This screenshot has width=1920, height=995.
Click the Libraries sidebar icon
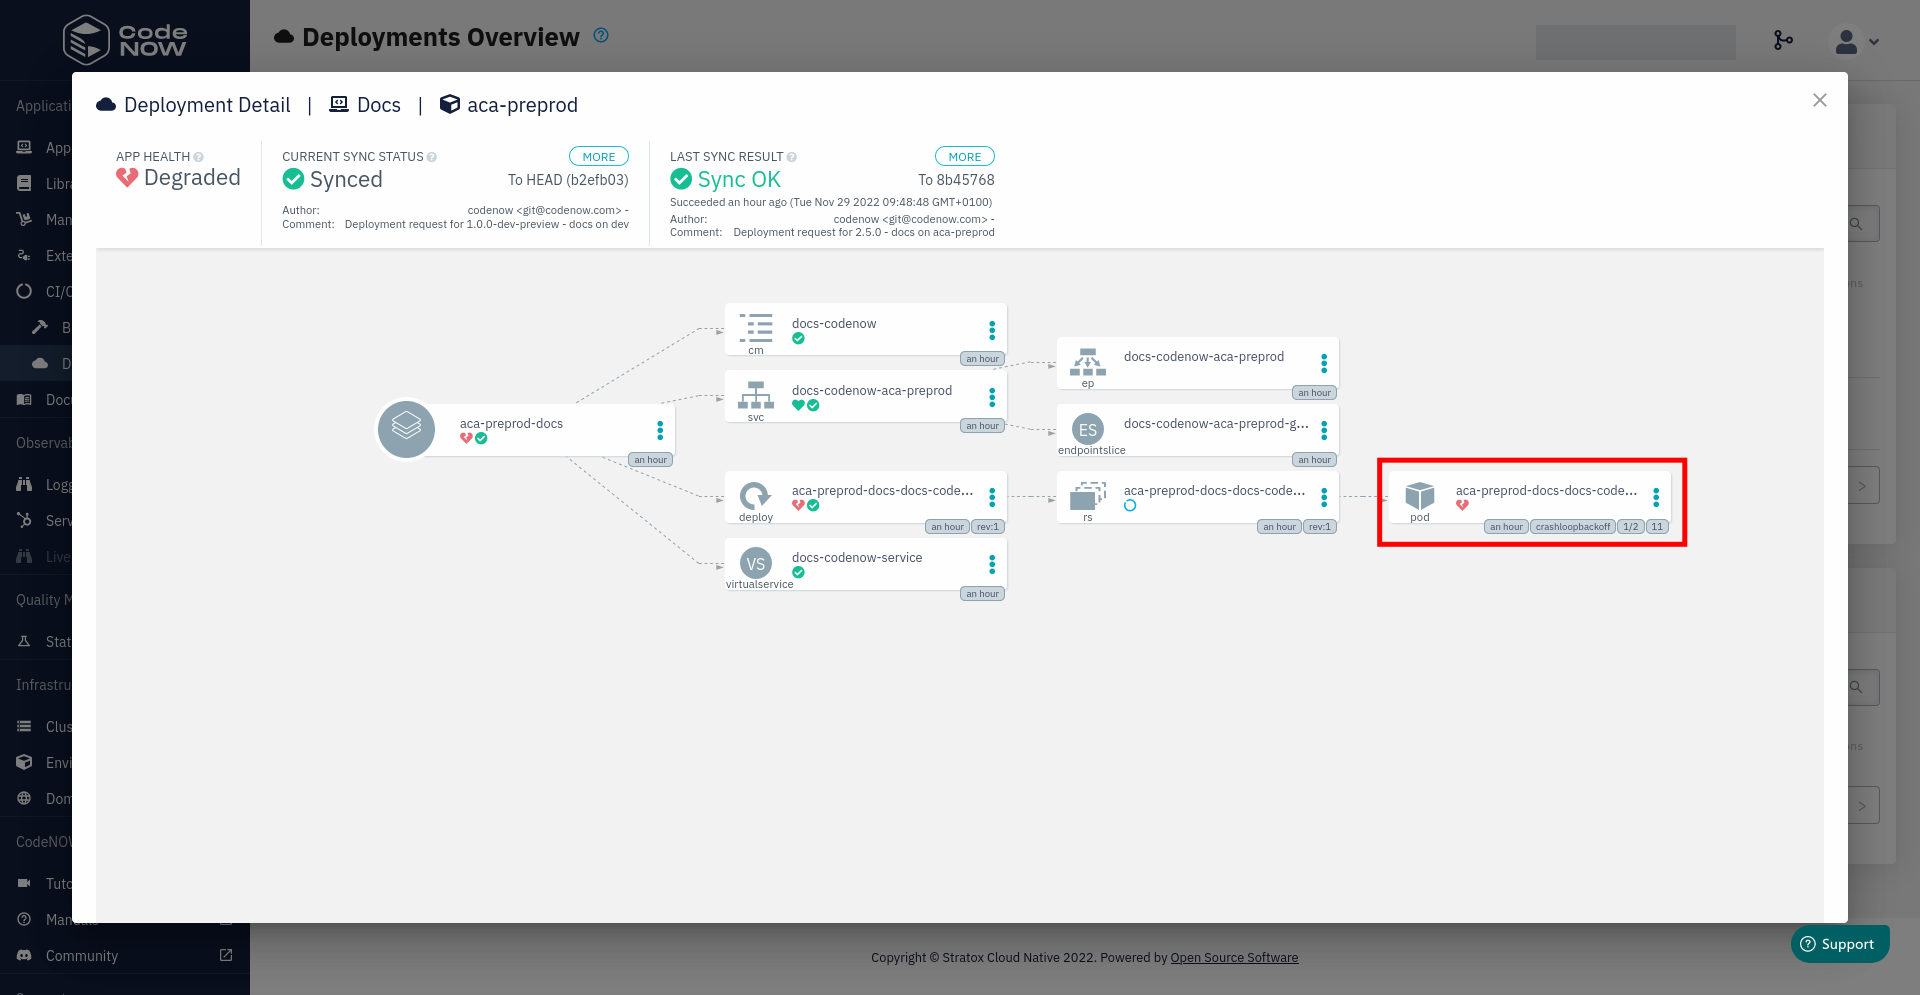coord(24,184)
